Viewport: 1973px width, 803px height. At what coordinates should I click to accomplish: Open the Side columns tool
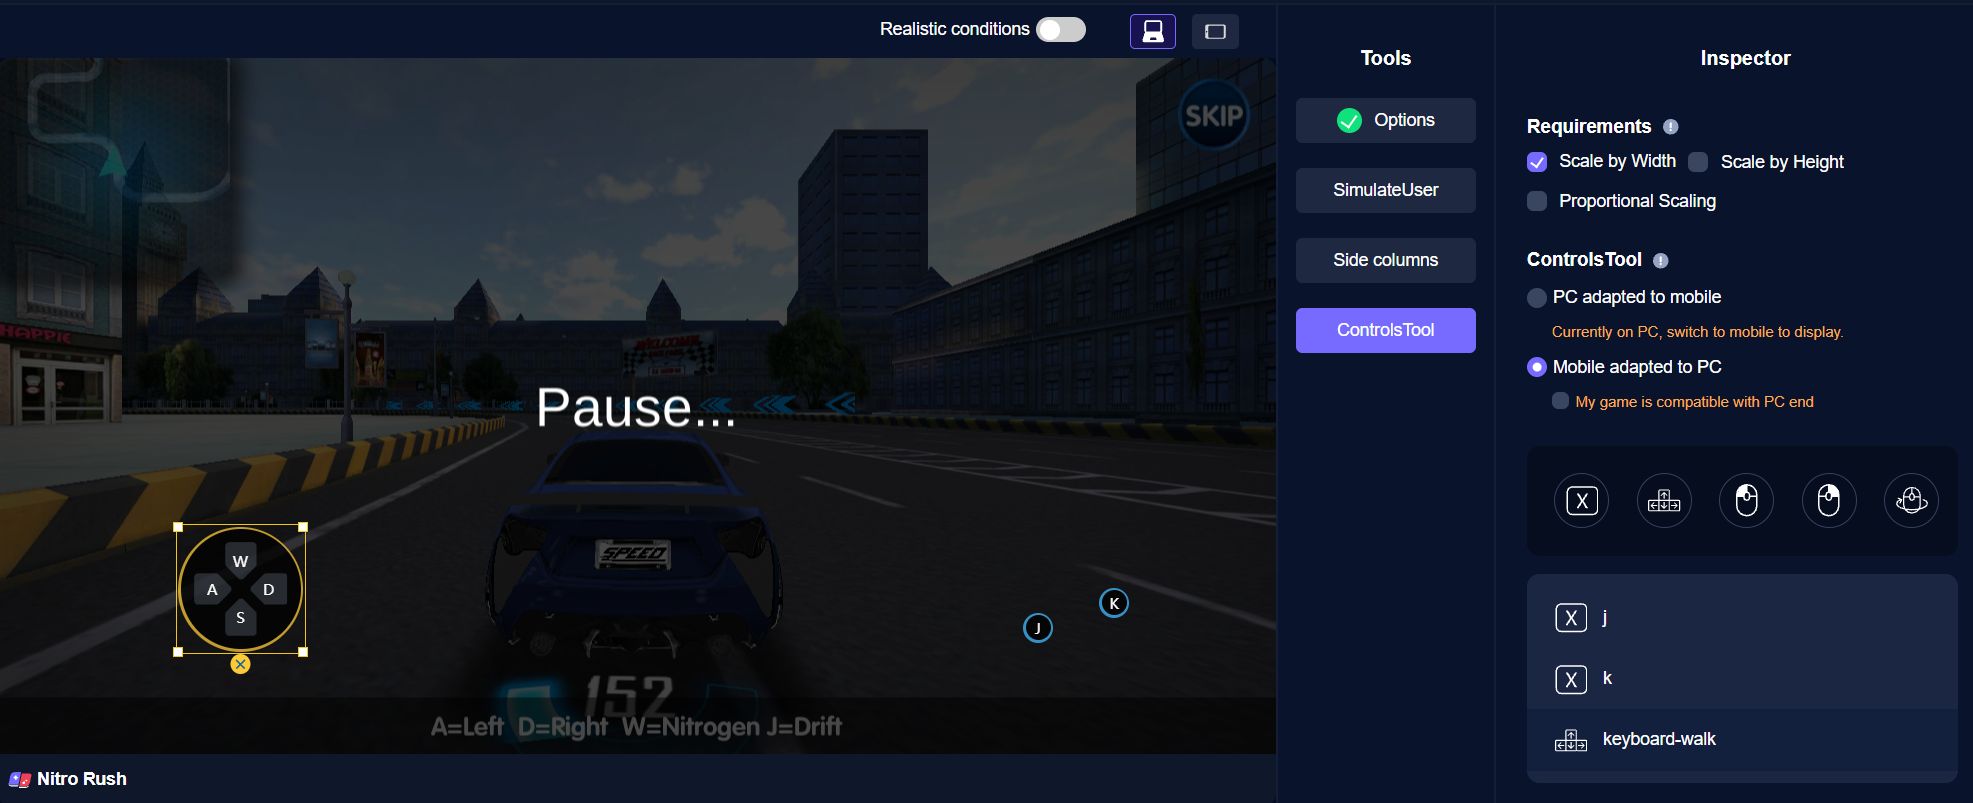tap(1385, 260)
